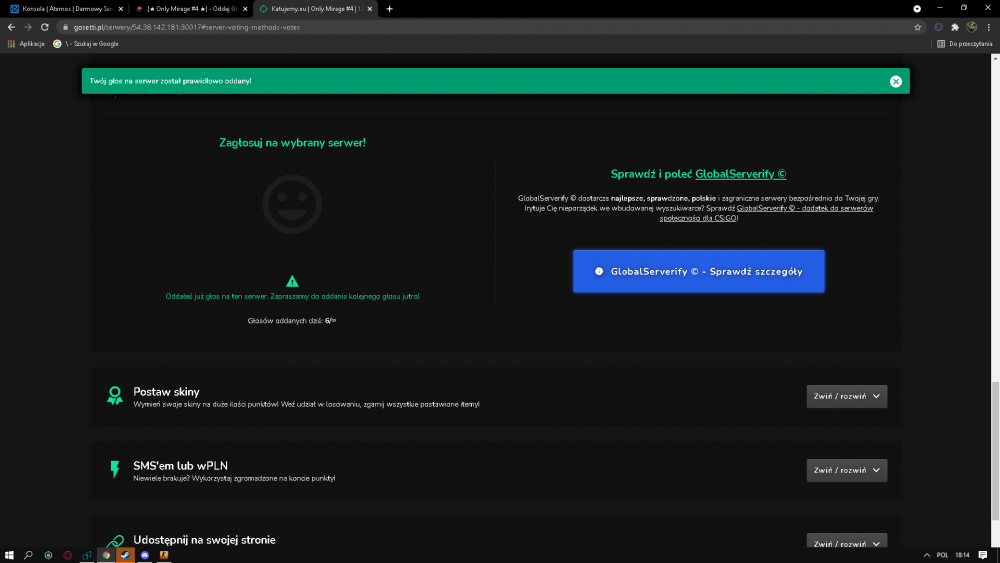
Task: Click the page vertical scrollbar thumb
Action: [995, 450]
